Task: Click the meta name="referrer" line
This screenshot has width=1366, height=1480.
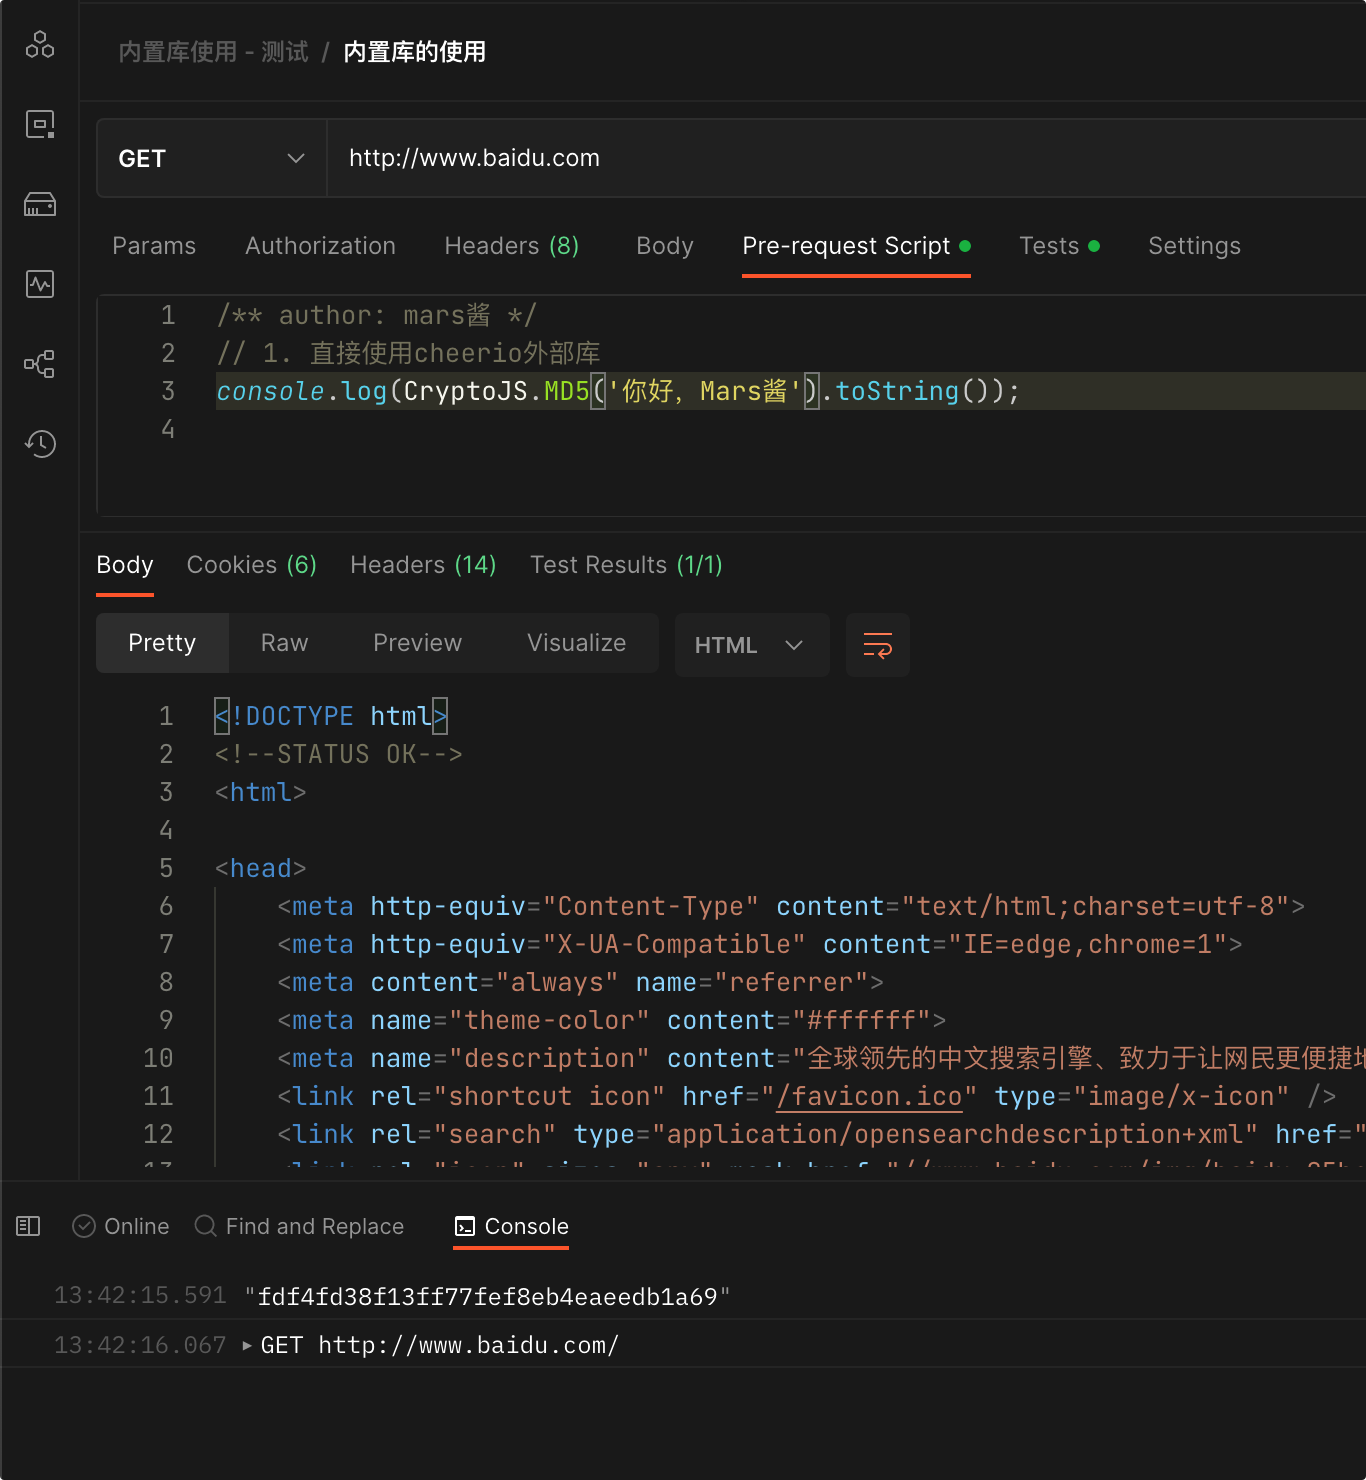Action: [580, 983]
